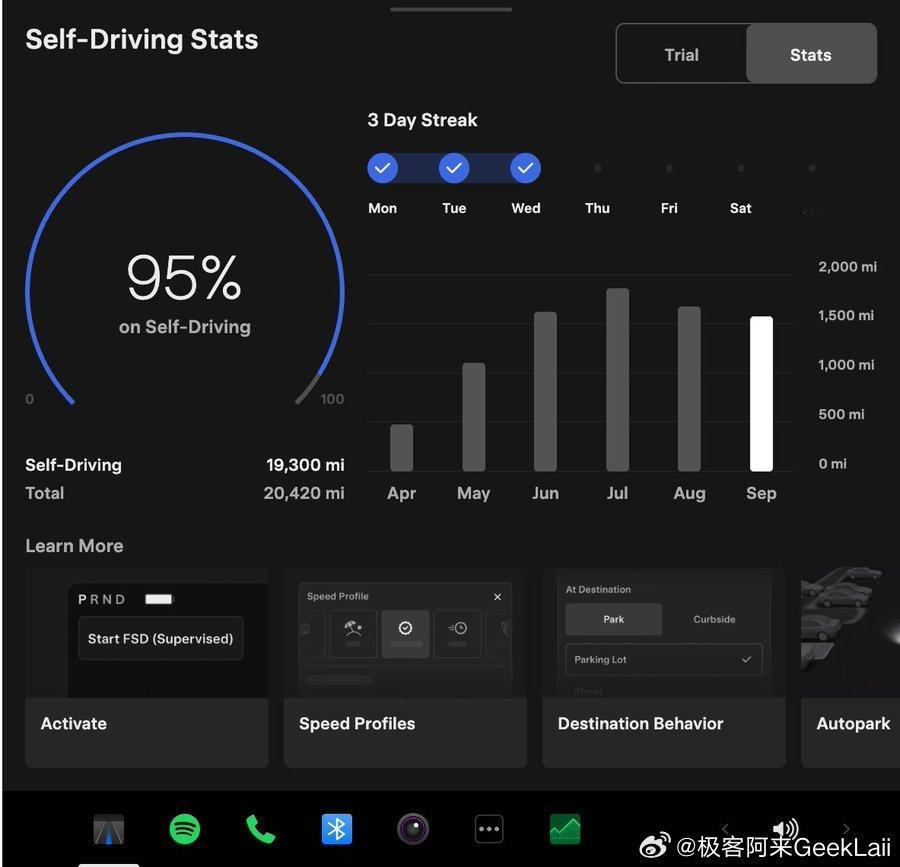Open the Camera app icon
This screenshot has width=900, height=867.
tap(413, 829)
